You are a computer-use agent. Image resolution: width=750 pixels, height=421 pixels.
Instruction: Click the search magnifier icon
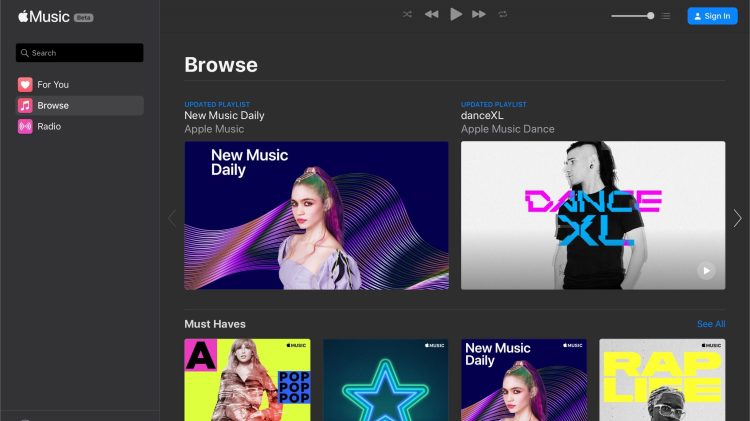point(25,53)
